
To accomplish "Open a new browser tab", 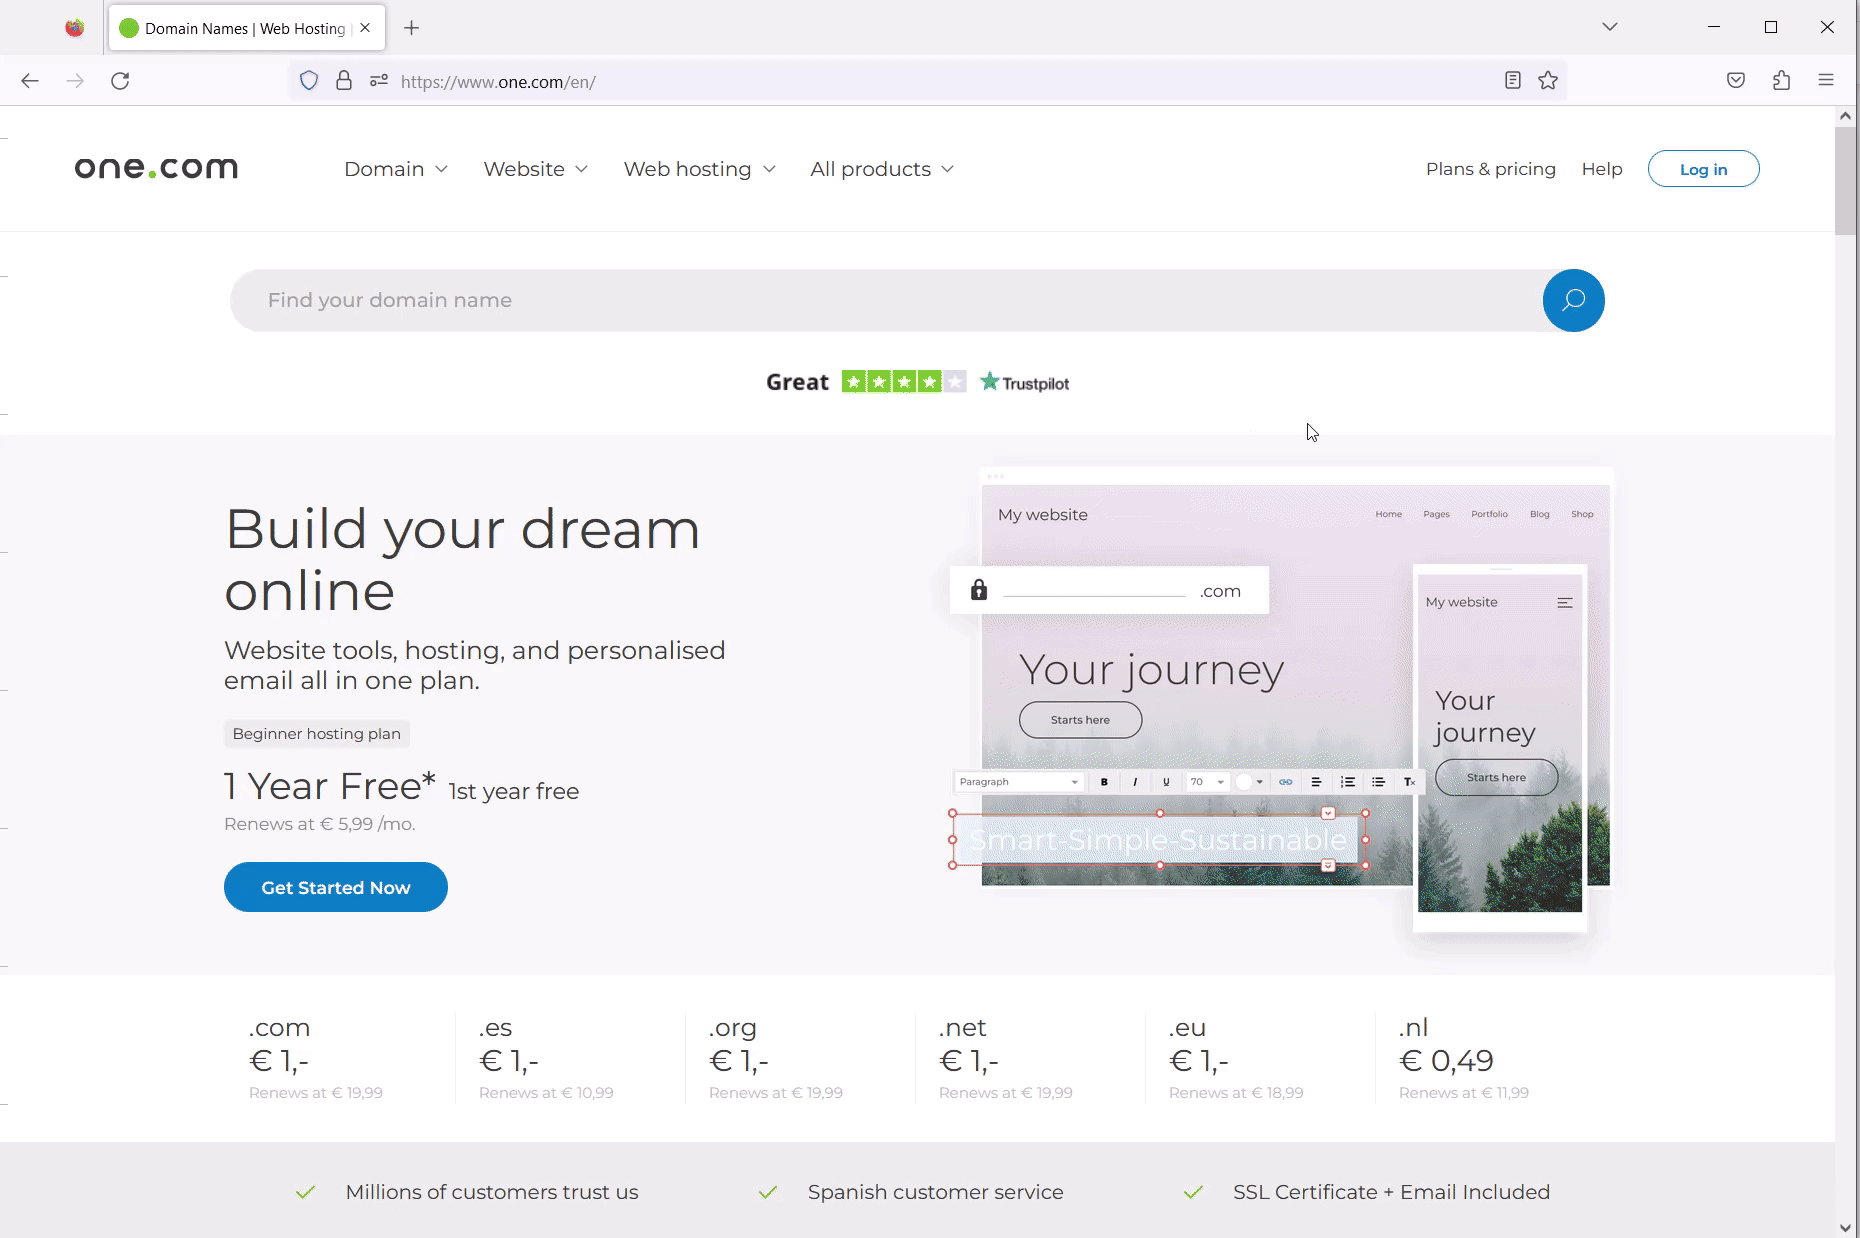I will click(411, 28).
